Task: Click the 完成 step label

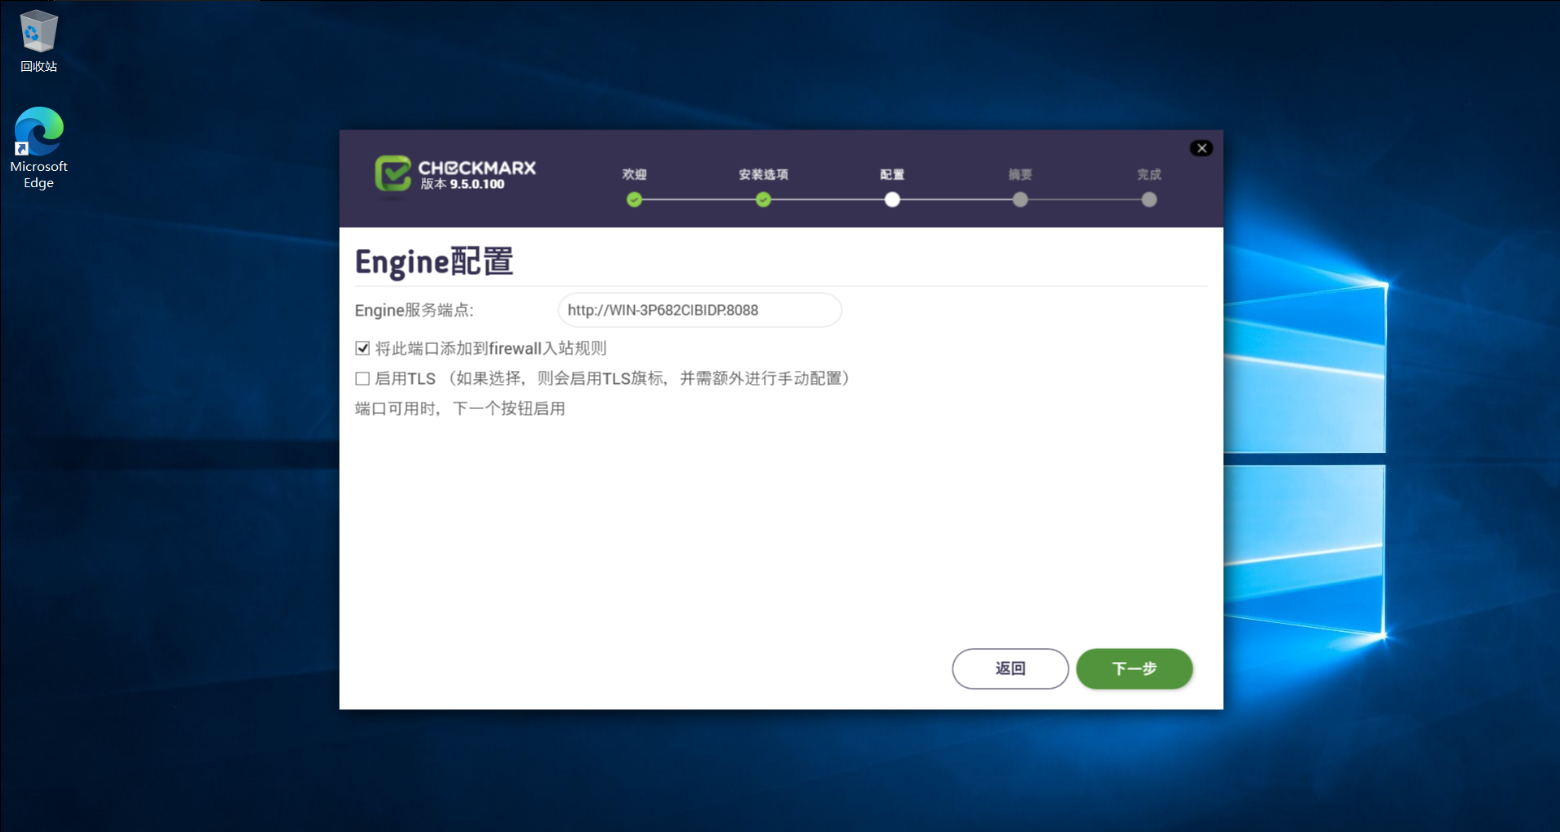Action: (1149, 174)
